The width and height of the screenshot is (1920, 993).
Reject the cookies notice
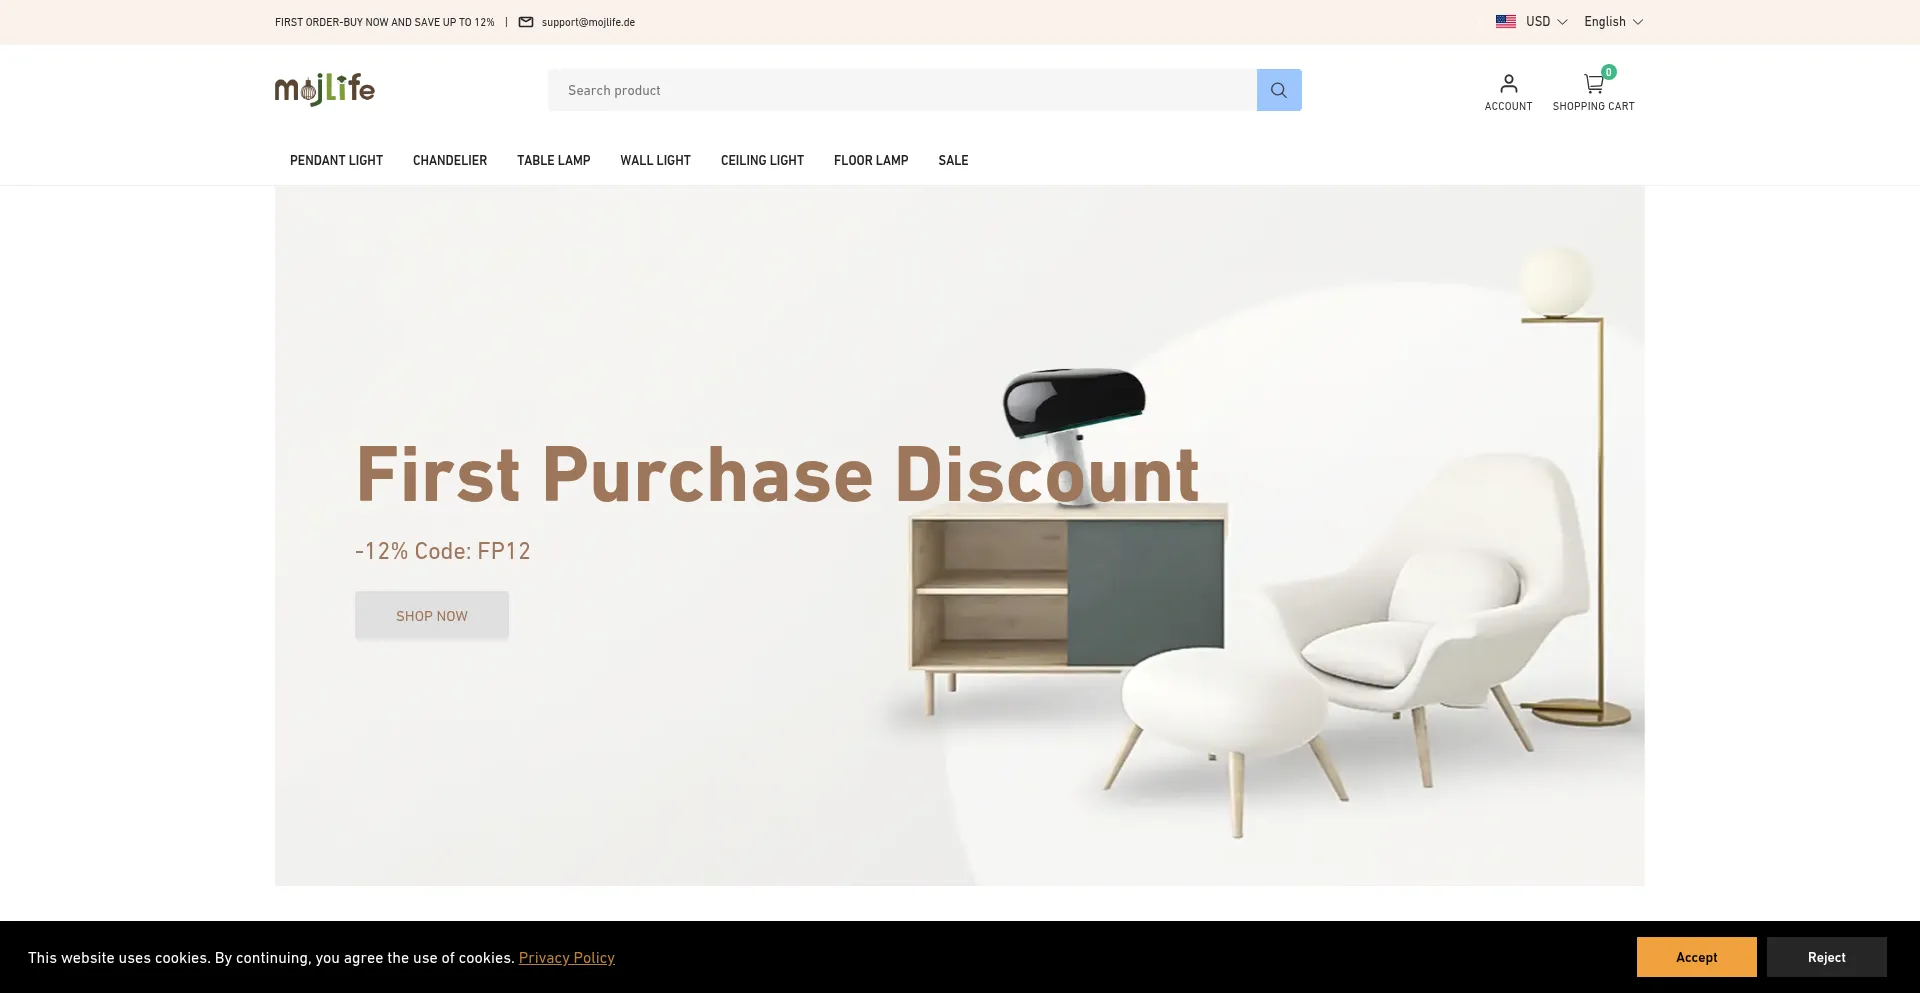point(1826,957)
